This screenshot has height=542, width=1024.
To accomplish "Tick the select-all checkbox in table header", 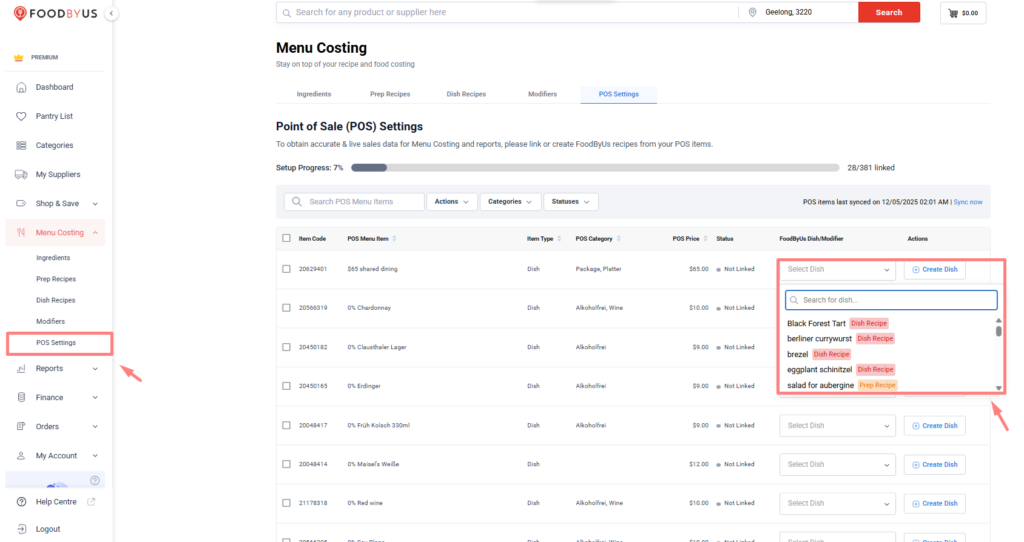I will point(286,238).
